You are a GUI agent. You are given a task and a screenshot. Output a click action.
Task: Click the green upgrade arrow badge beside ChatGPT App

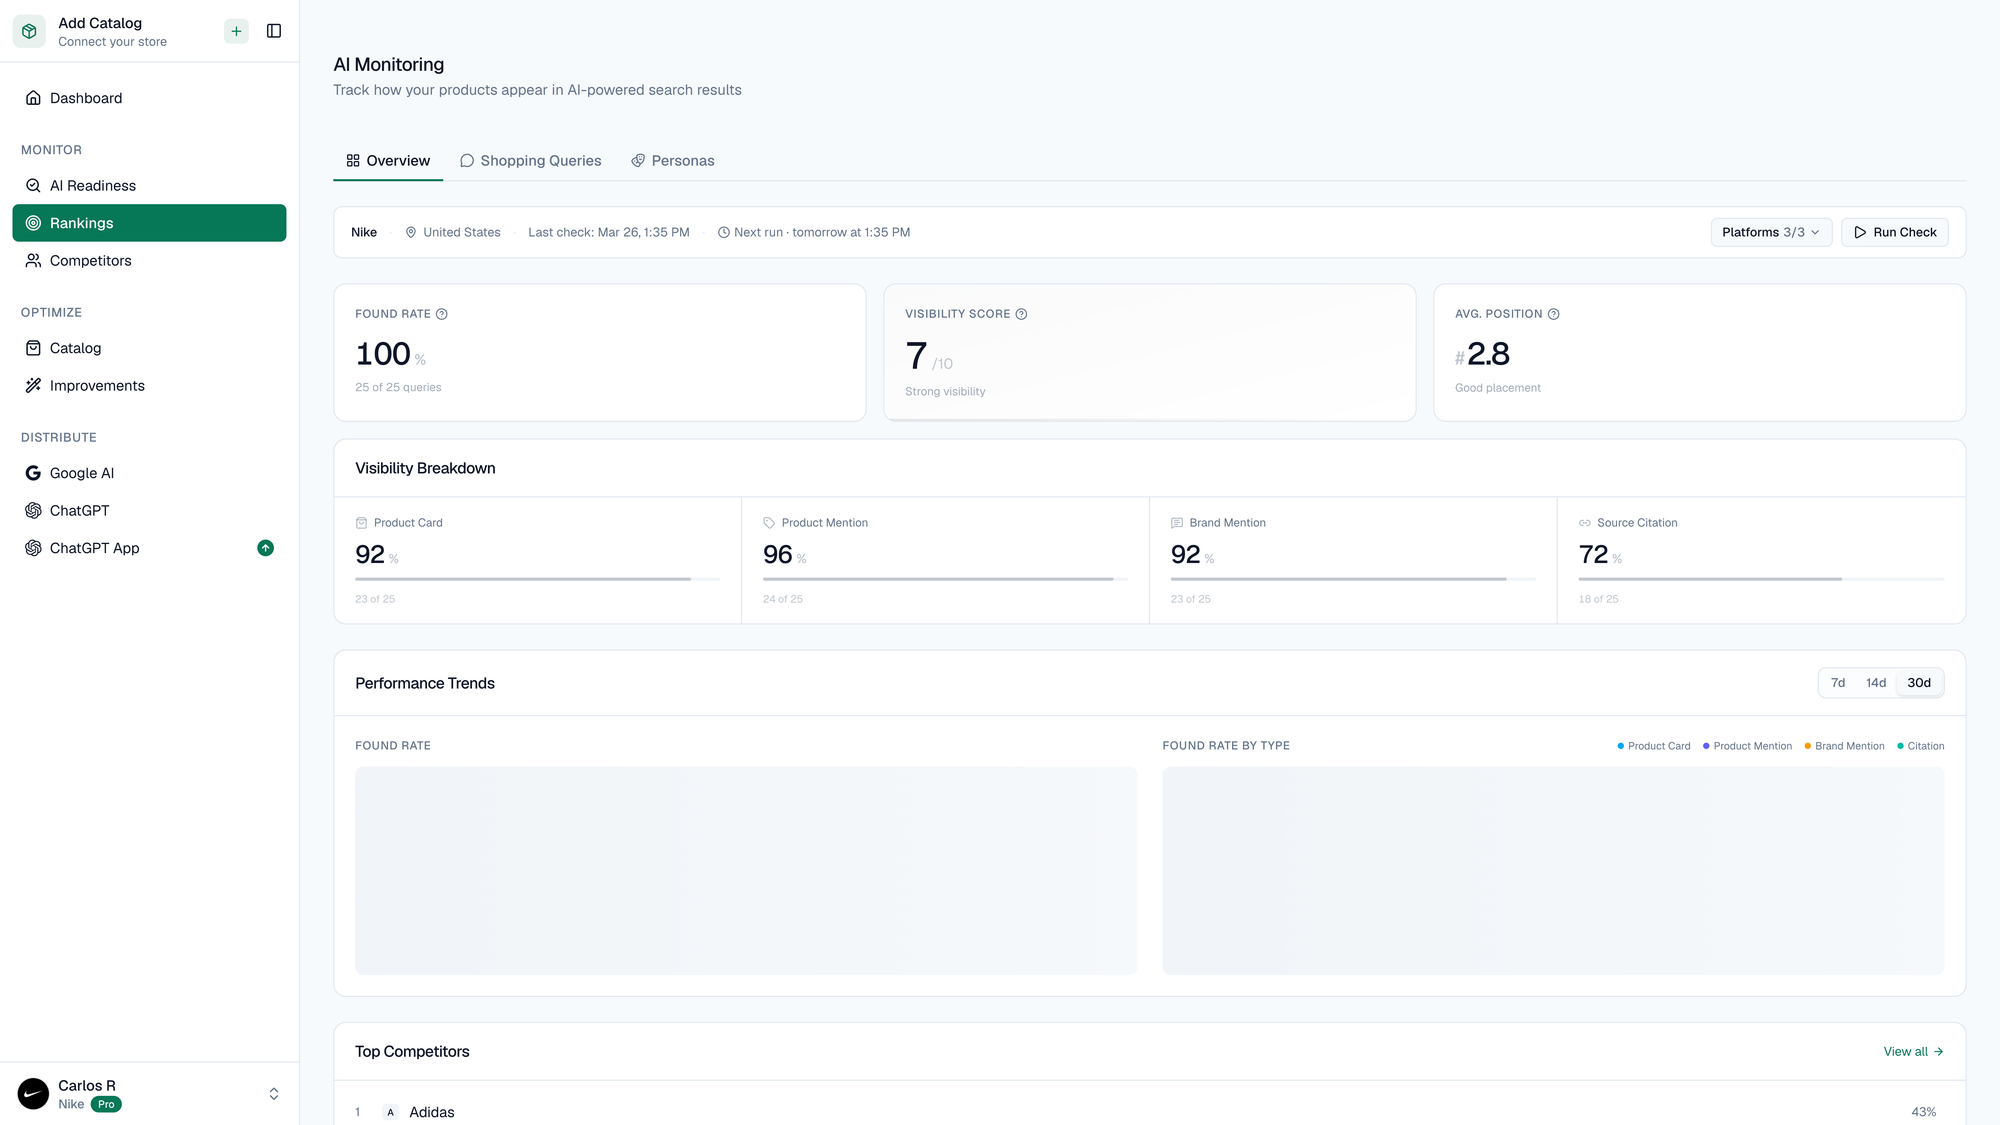click(x=265, y=548)
